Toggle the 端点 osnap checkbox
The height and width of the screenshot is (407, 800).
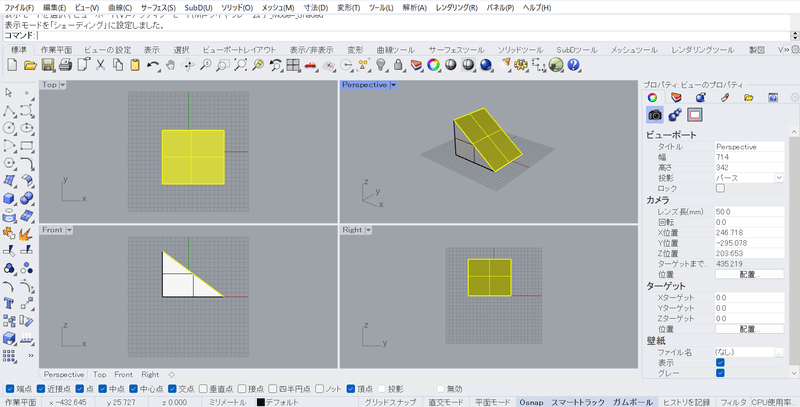[9, 389]
